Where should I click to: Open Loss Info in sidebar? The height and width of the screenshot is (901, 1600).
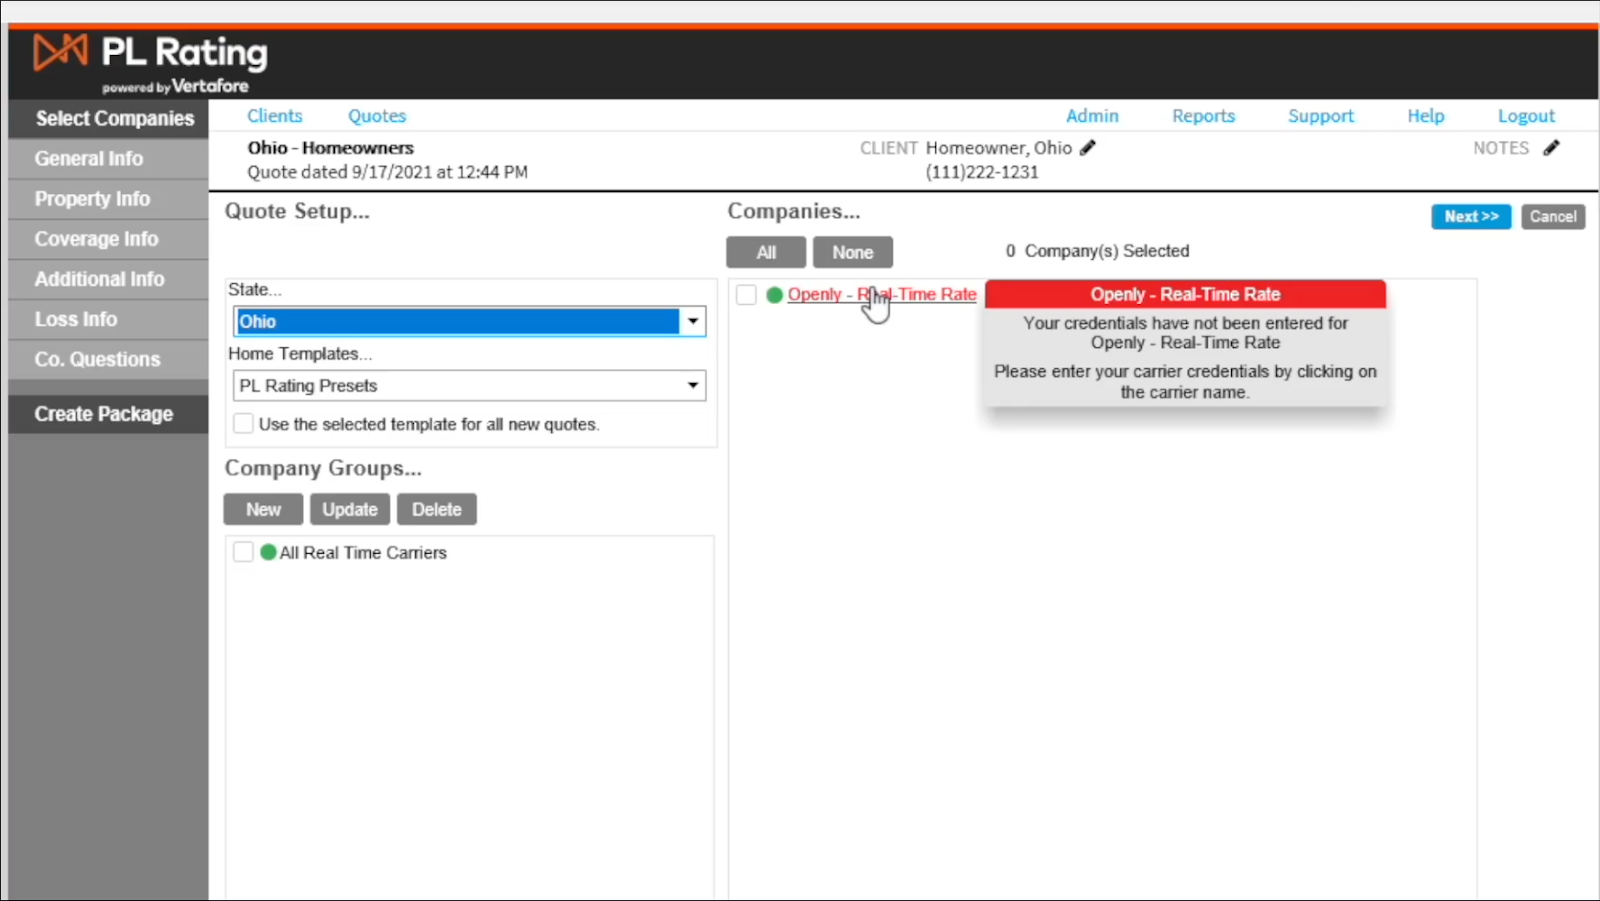[x=109, y=319]
